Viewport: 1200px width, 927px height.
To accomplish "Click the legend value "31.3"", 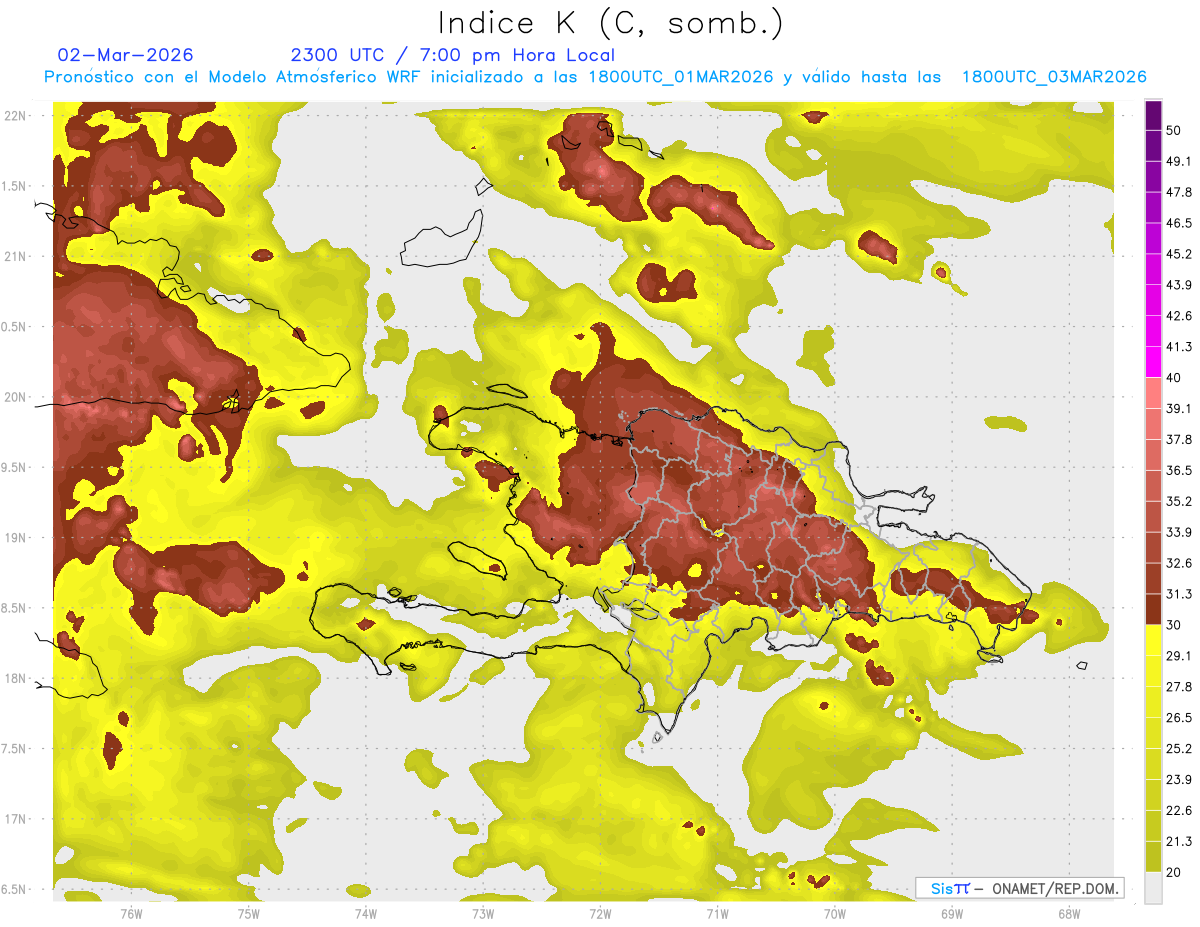I will pyautogui.click(x=1179, y=594).
